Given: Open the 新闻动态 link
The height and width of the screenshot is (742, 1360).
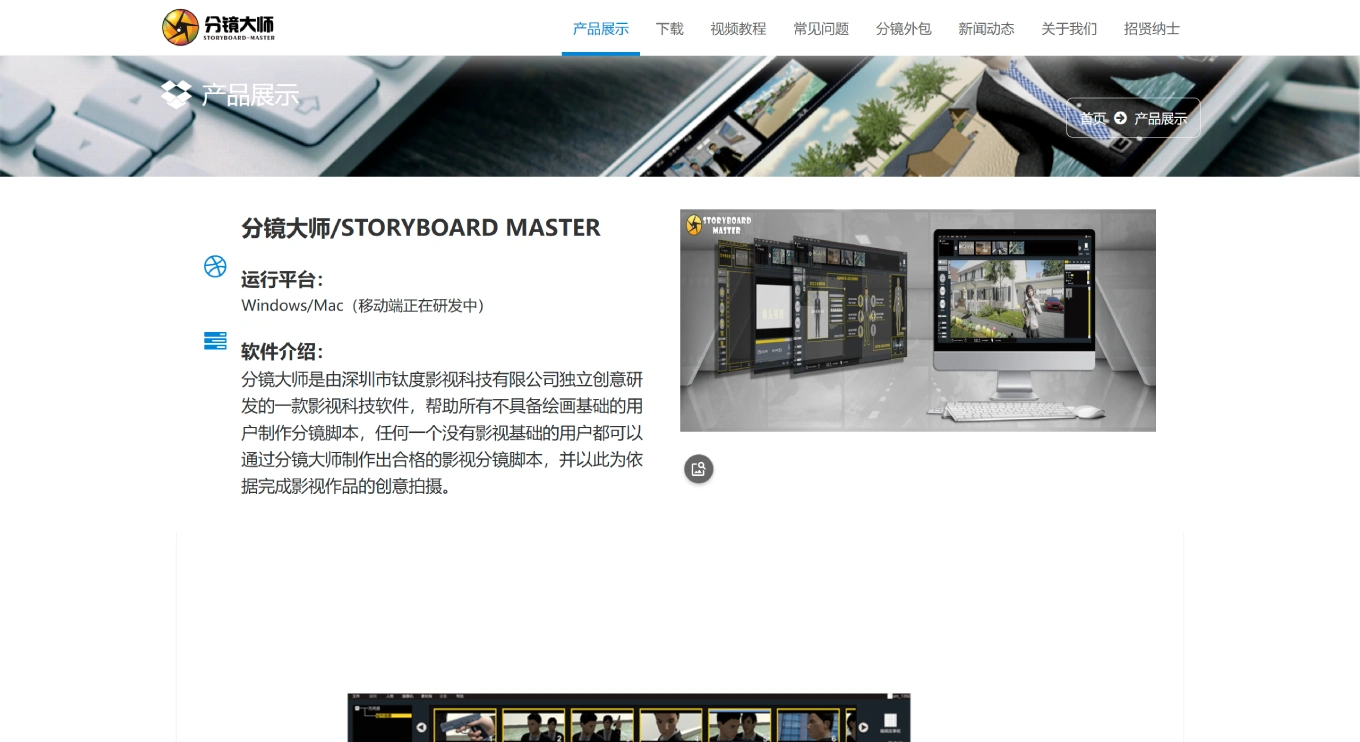Looking at the screenshot, I should (986, 28).
